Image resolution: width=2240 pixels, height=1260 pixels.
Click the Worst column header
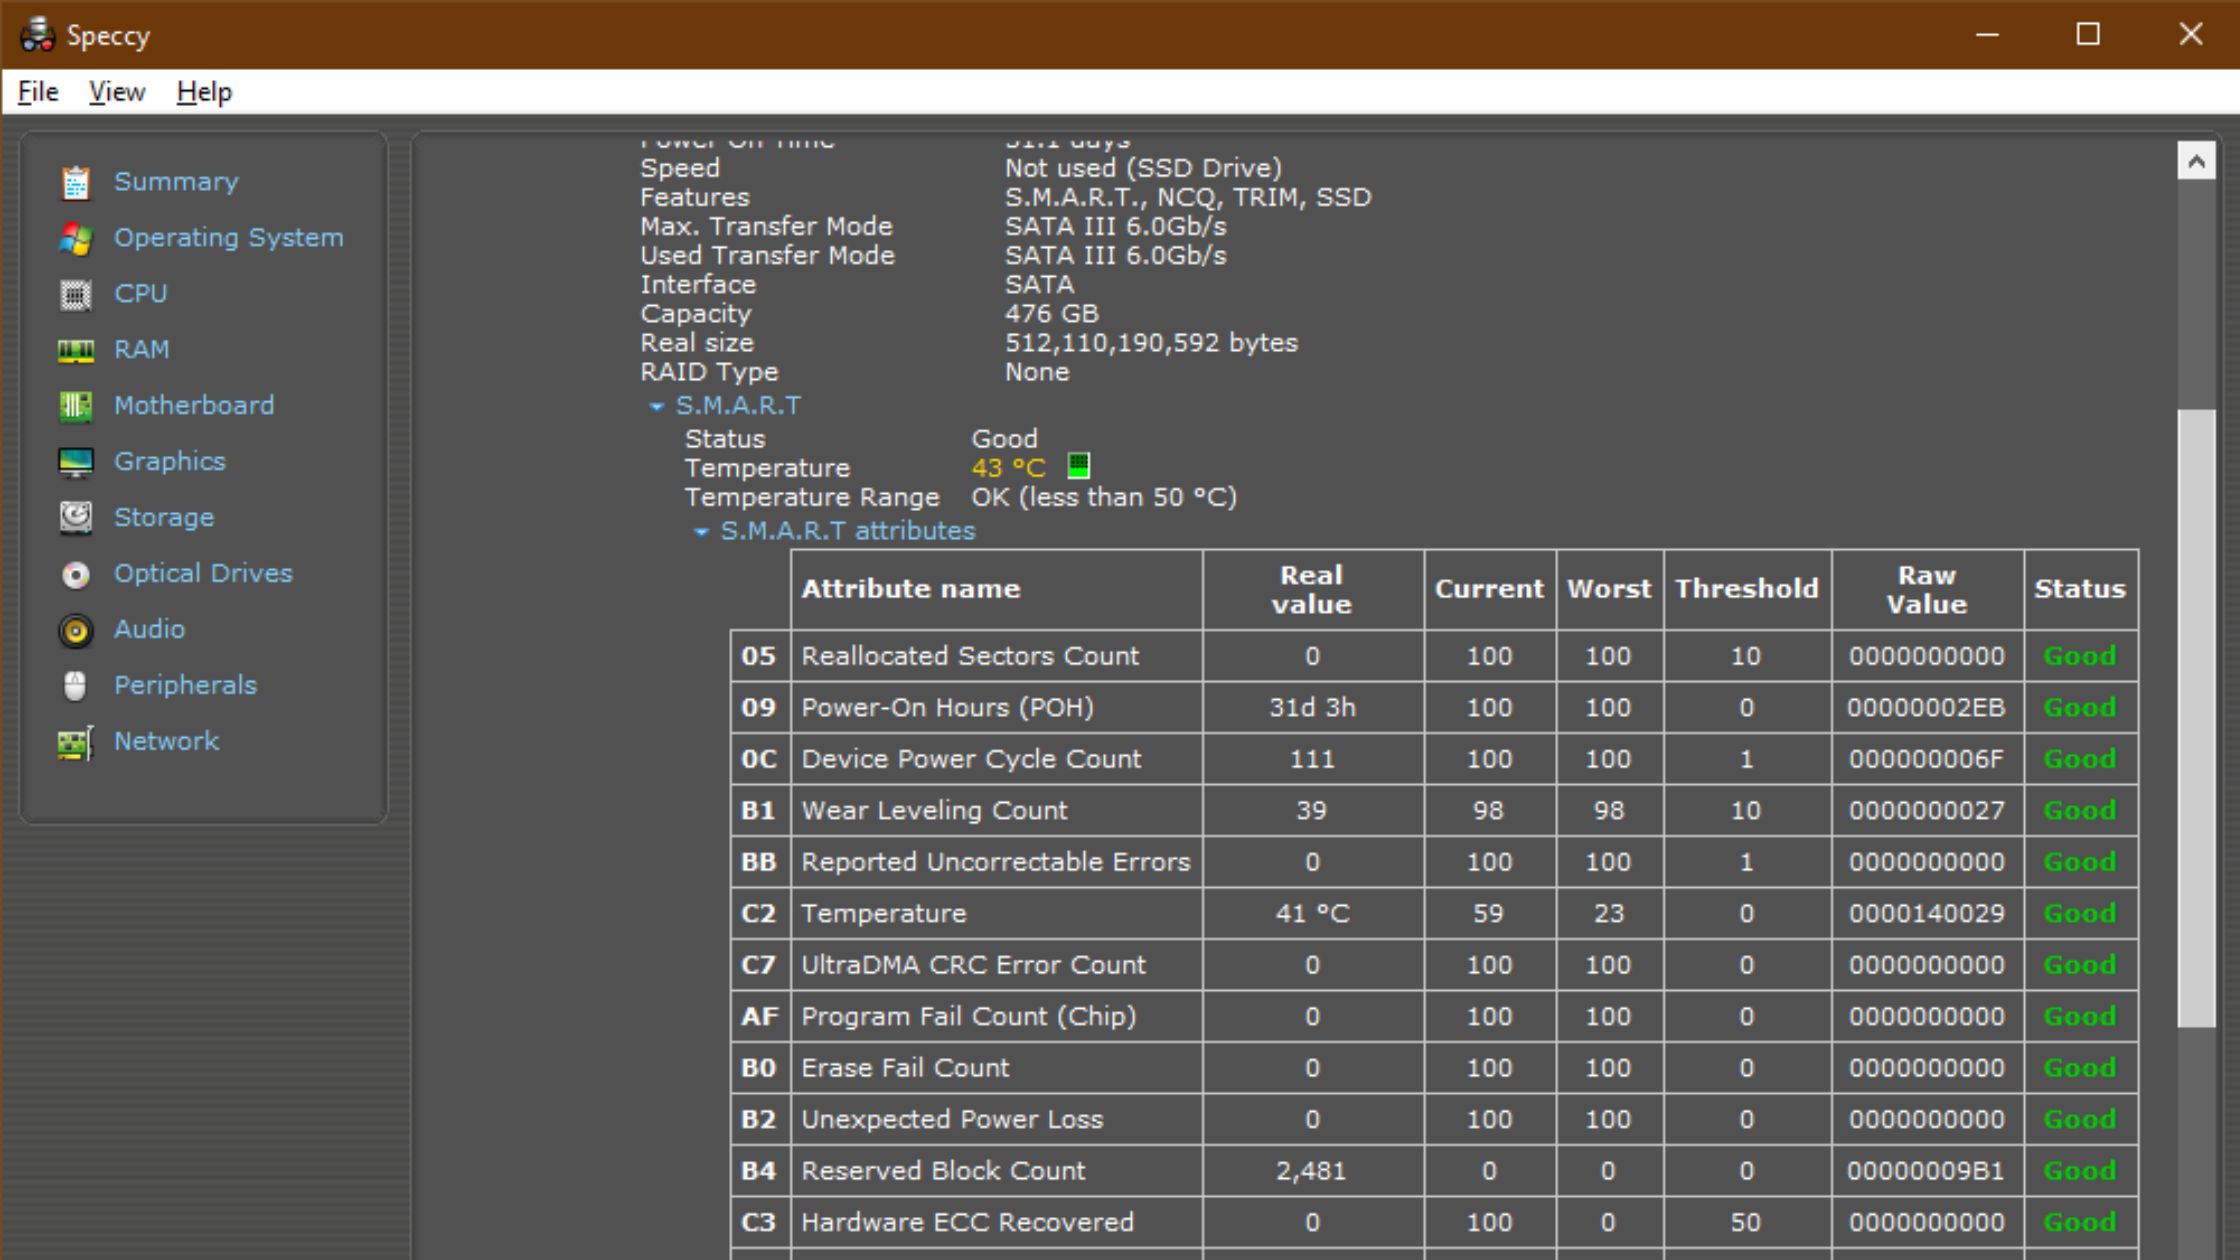[x=1609, y=589]
